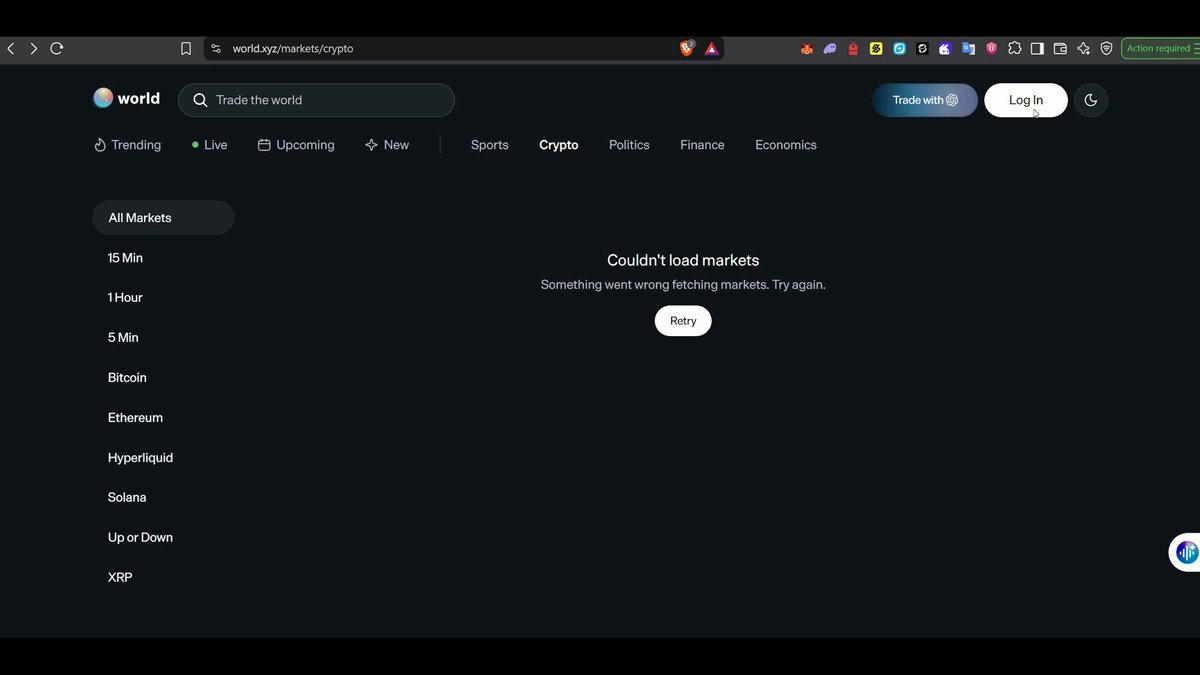Switch to the Live markets tab
Viewport: 1200px width, 675px height.
209,145
